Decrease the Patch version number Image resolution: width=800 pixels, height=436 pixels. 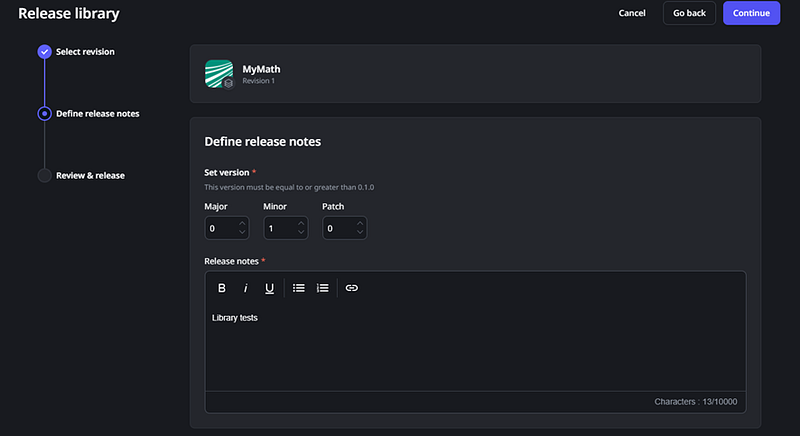[360, 232]
